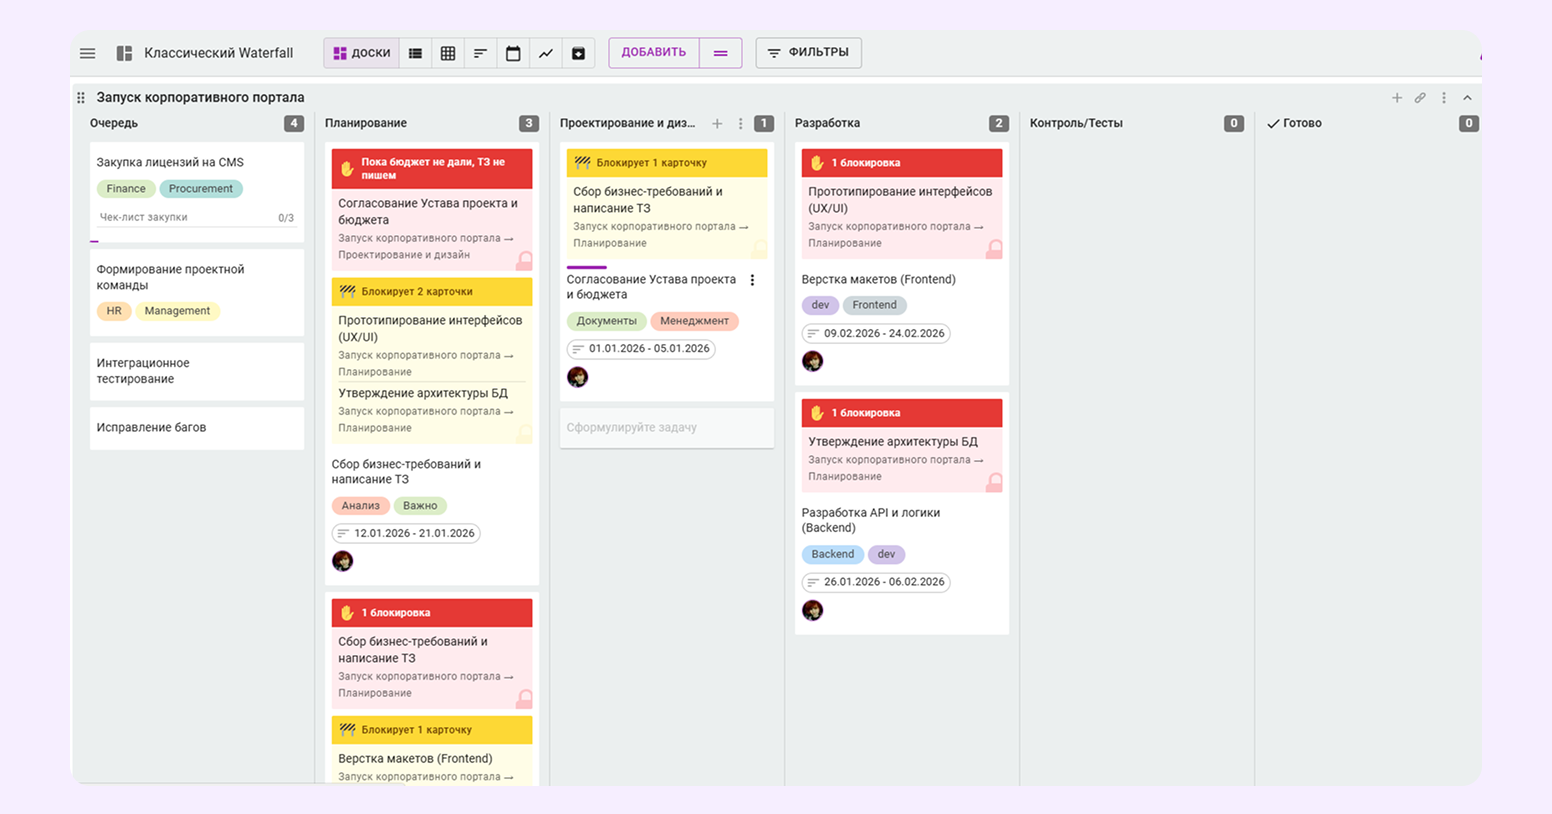Open the Проектирование column options menu
This screenshot has width=1552, height=814.
[741, 124]
